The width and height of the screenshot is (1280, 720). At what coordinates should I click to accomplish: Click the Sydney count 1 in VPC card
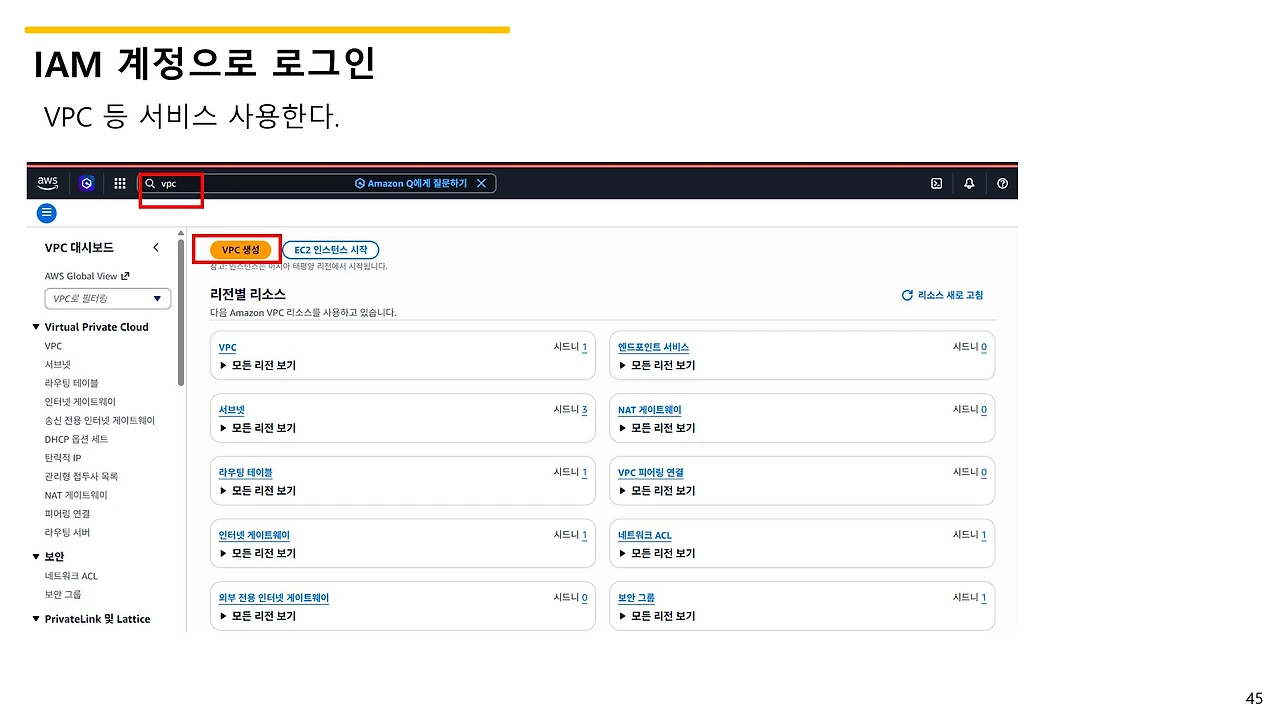point(584,347)
